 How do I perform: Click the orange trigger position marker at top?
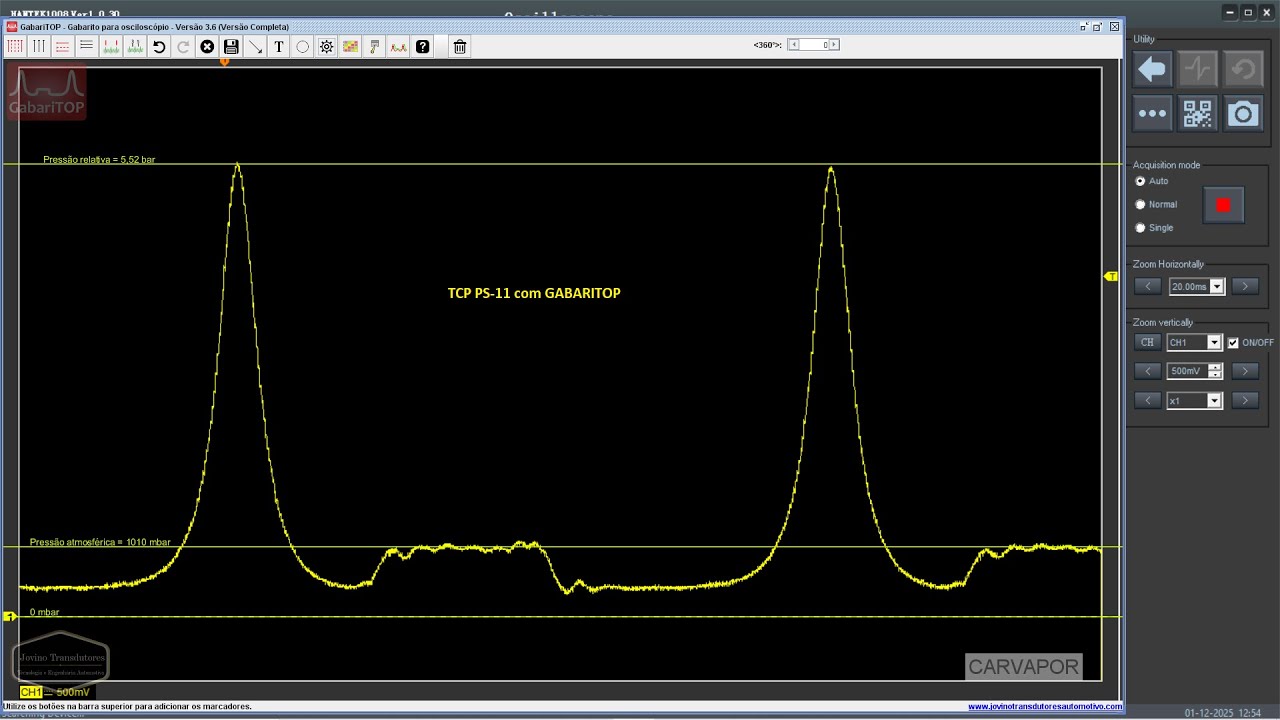(x=225, y=62)
